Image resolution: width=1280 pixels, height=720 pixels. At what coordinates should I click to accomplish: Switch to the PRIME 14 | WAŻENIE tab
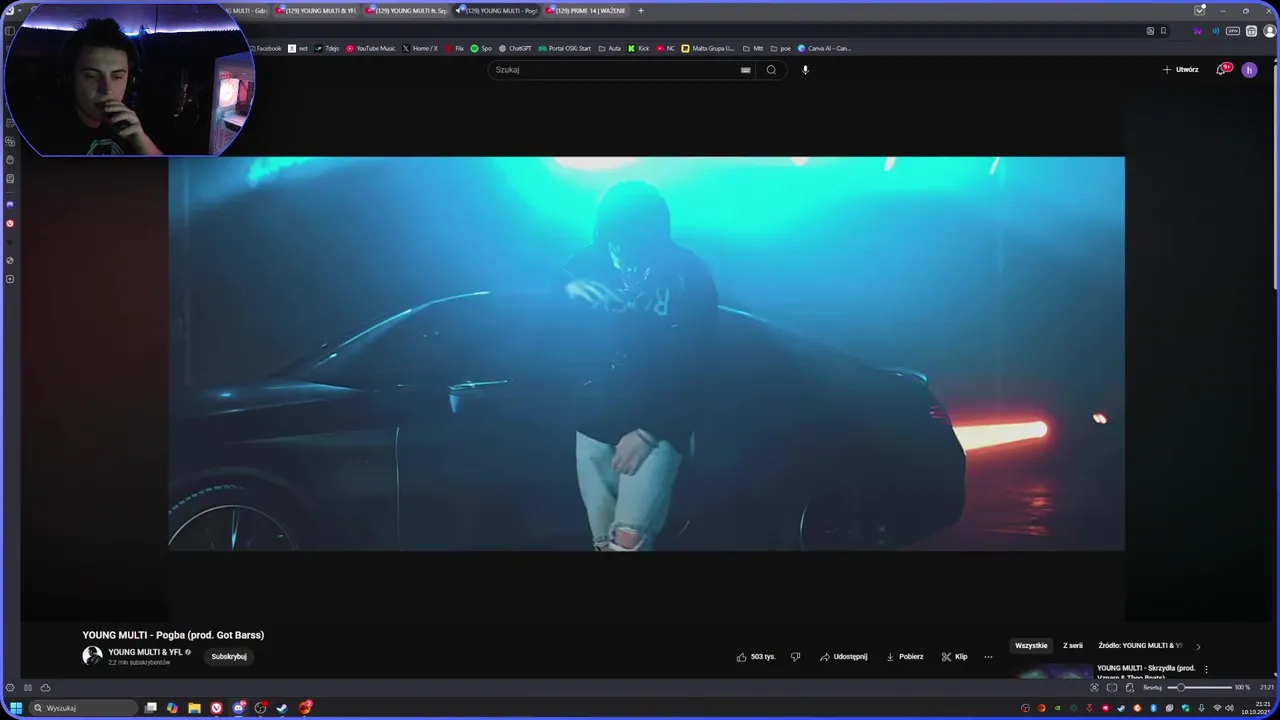pyautogui.click(x=590, y=11)
